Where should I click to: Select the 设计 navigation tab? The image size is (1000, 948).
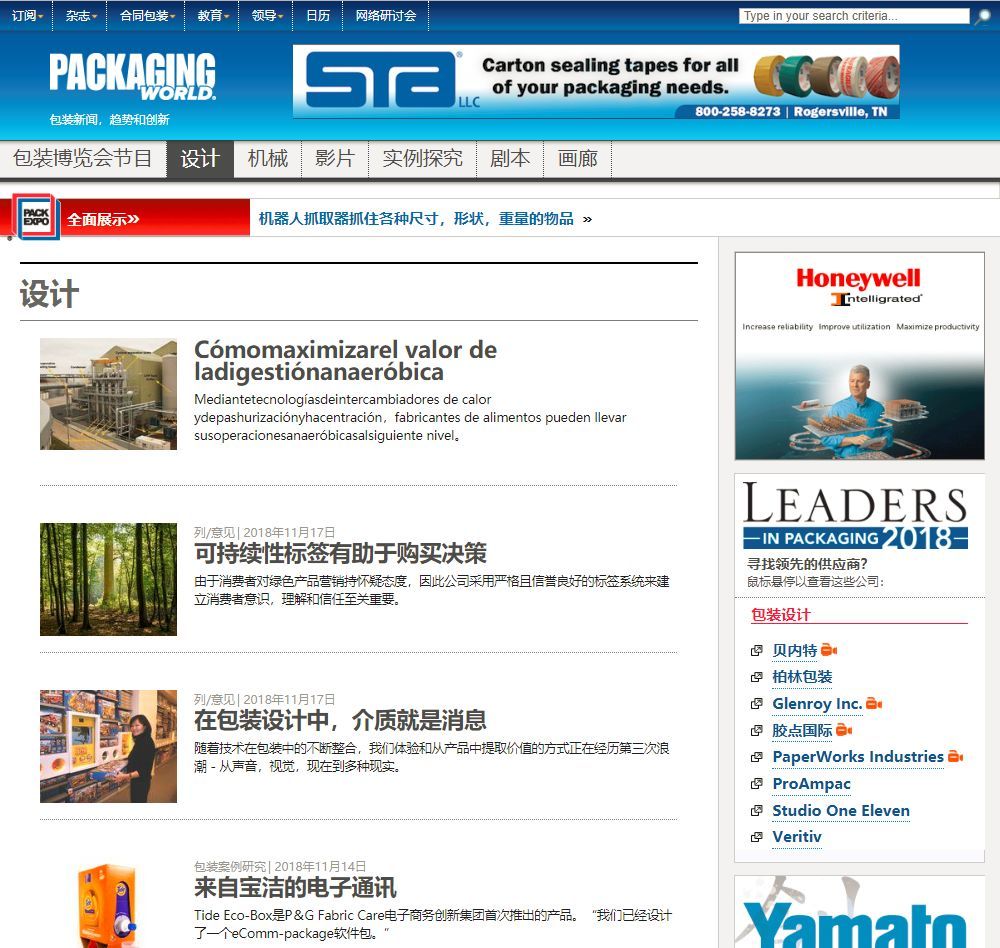(200, 158)
